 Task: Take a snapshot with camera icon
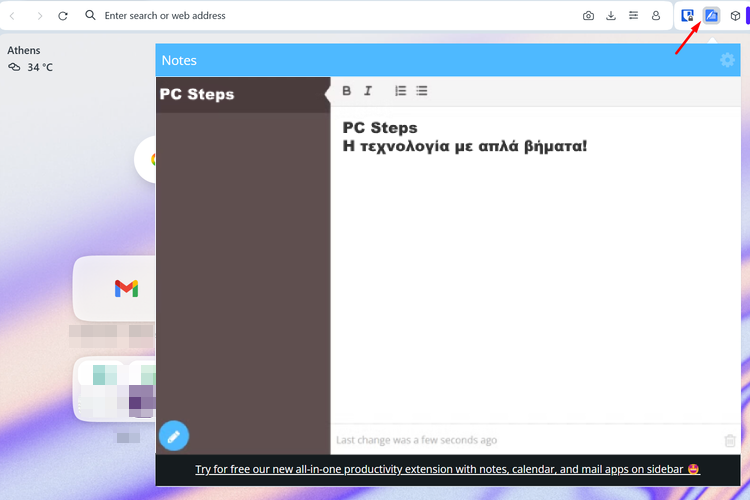588,16
